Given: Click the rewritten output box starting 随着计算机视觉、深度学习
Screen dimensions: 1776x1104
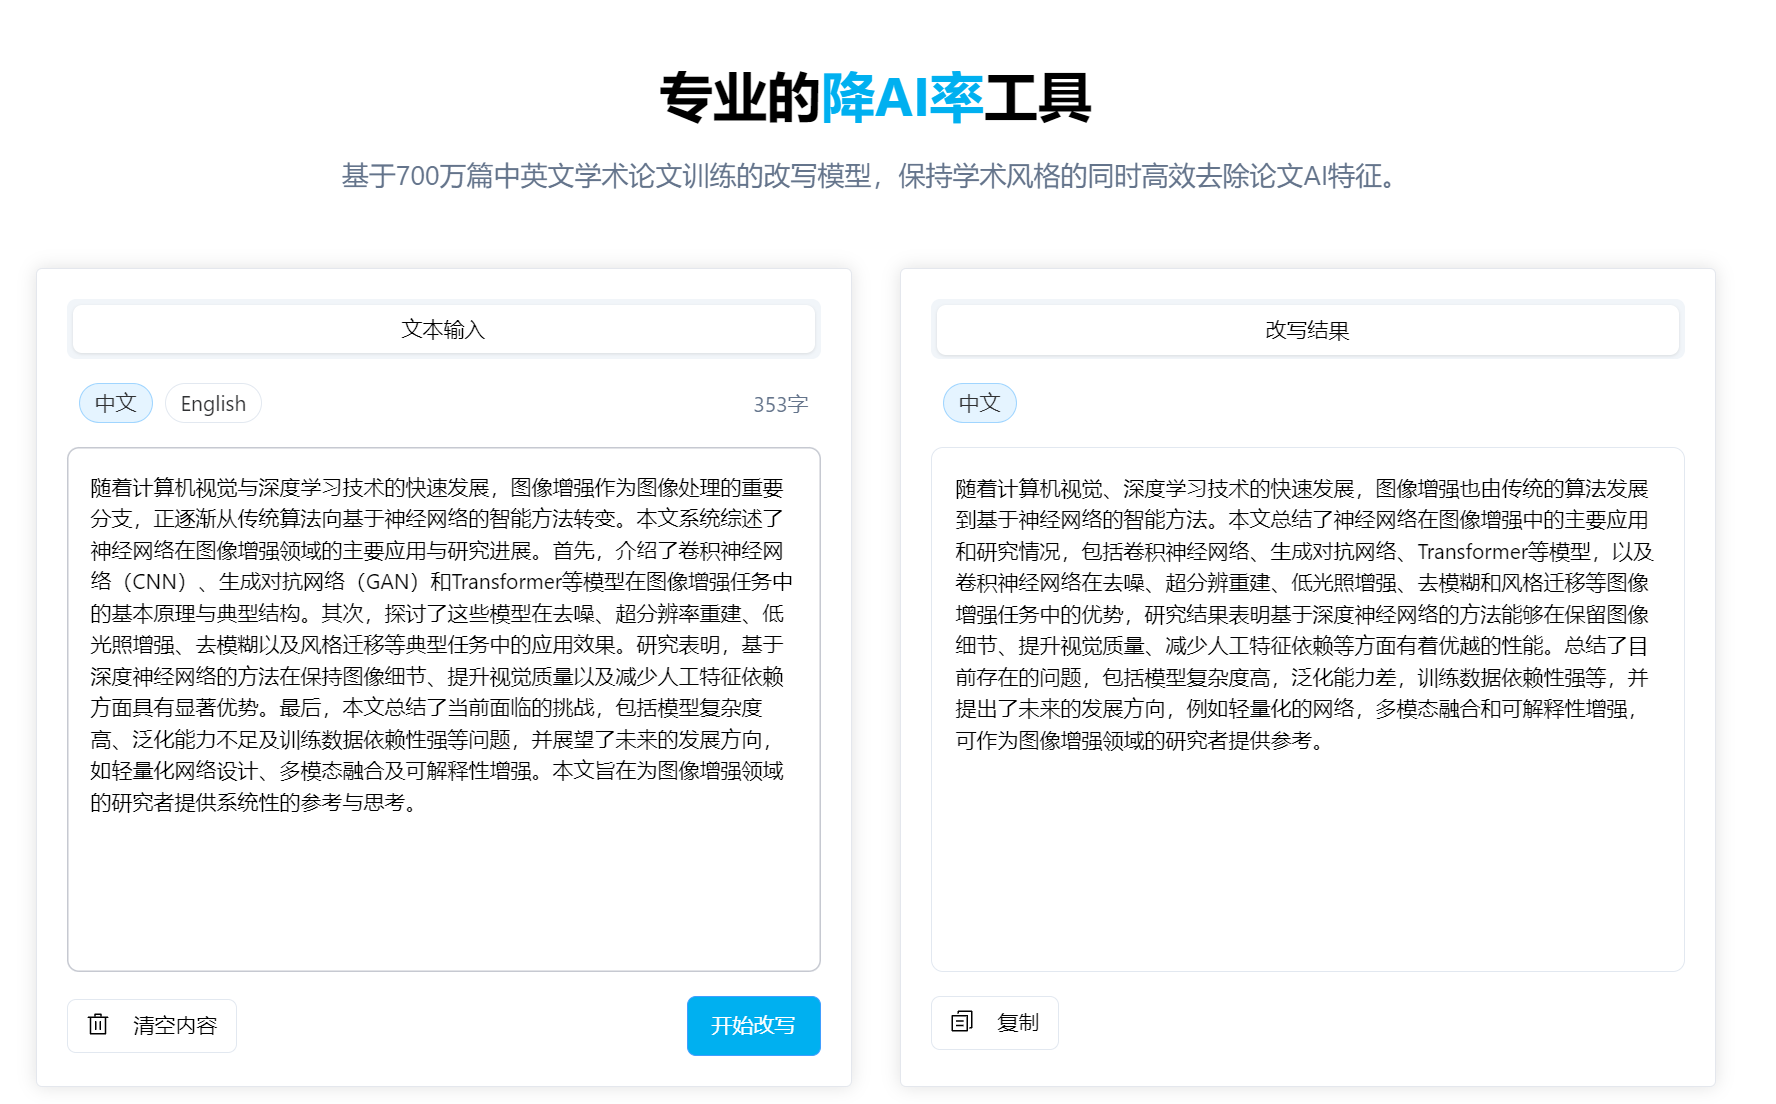Looking at the screenshot, I should [1307, 709].
